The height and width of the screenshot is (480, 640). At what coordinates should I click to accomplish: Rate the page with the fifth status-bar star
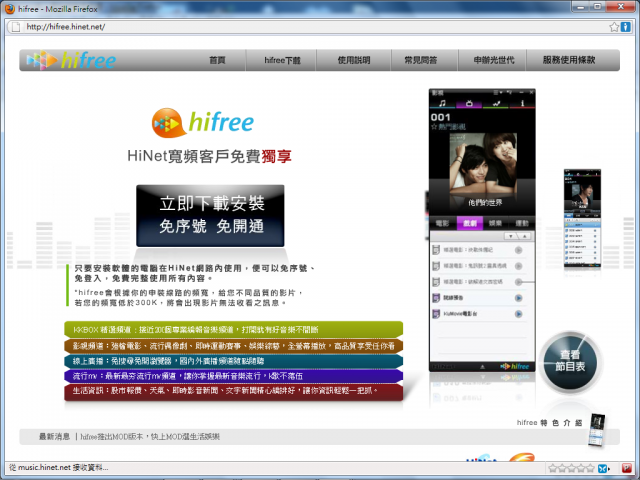click(x=590, y=468)
